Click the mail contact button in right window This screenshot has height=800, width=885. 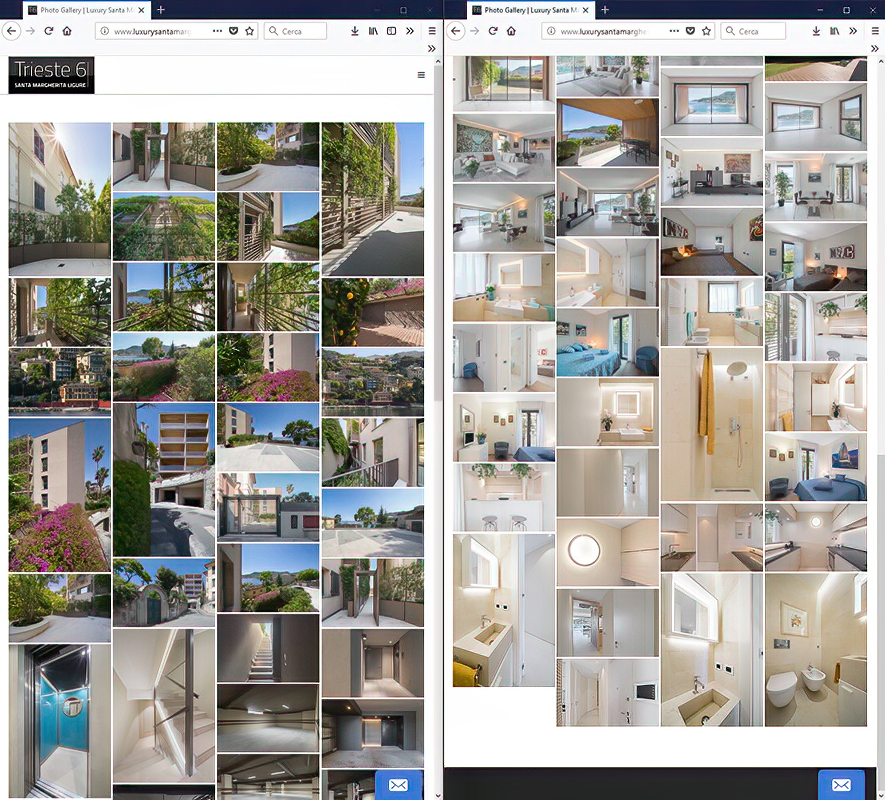[x=841, y=785]
